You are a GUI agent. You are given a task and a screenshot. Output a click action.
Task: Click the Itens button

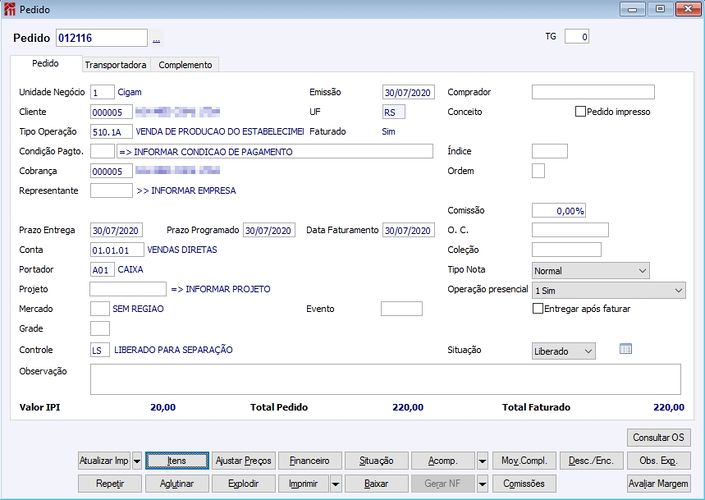pyautogui.click(x=177, y=461)
